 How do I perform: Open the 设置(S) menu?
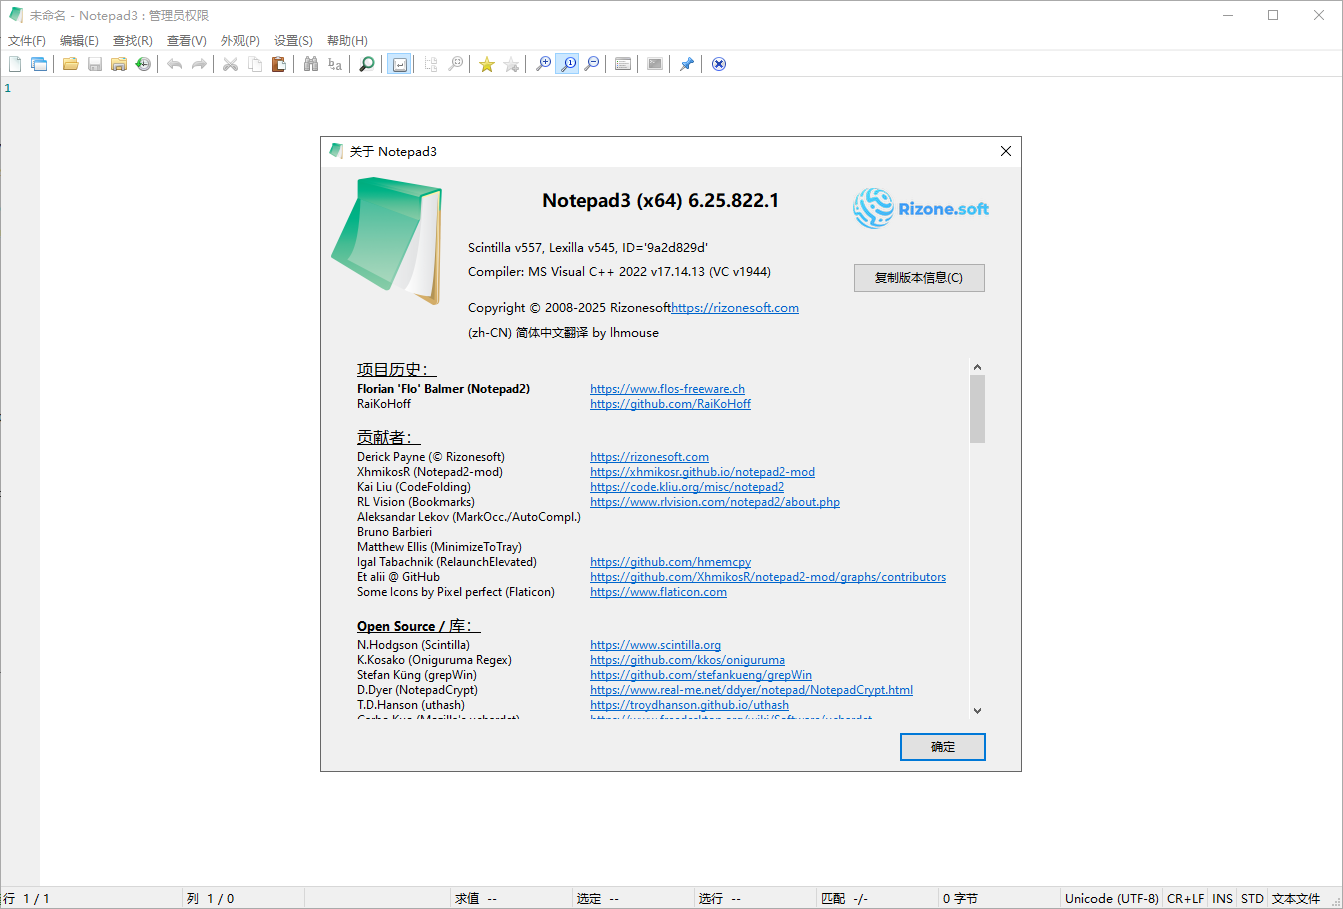[x=293, y=41]
